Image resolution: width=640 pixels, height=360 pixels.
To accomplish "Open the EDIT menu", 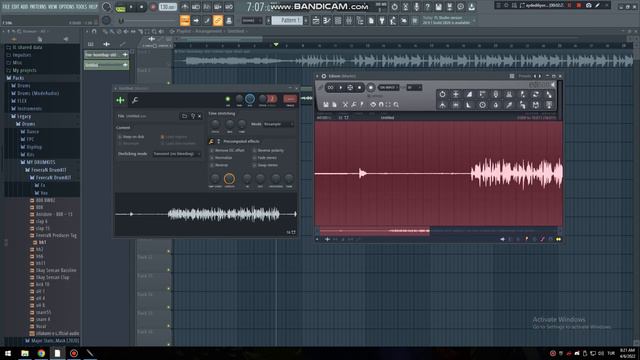I will (16, 7).
